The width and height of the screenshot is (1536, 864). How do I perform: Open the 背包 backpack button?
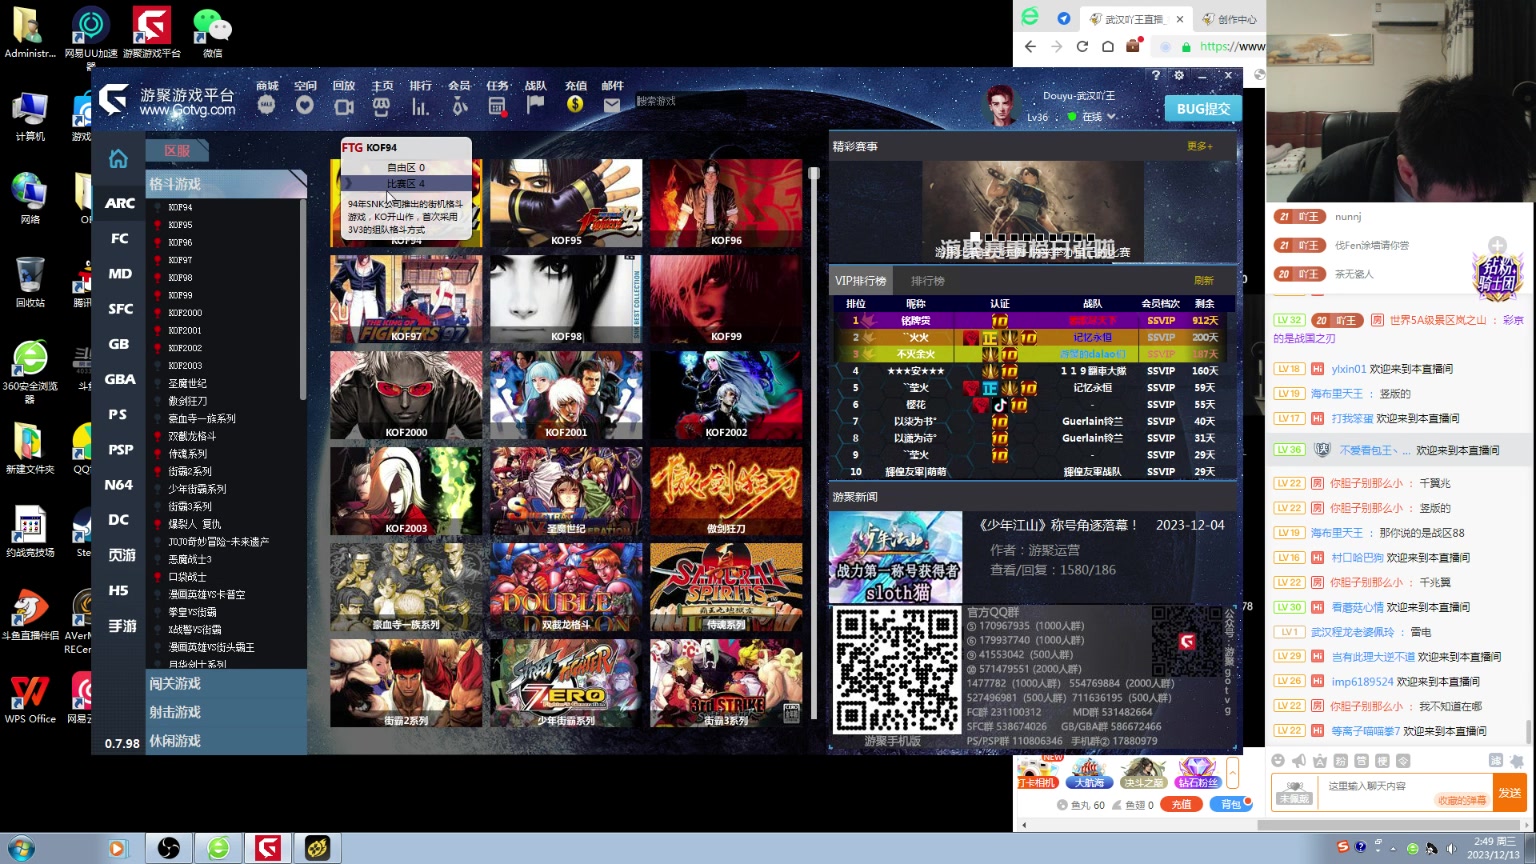click(x=1231, y=804)
